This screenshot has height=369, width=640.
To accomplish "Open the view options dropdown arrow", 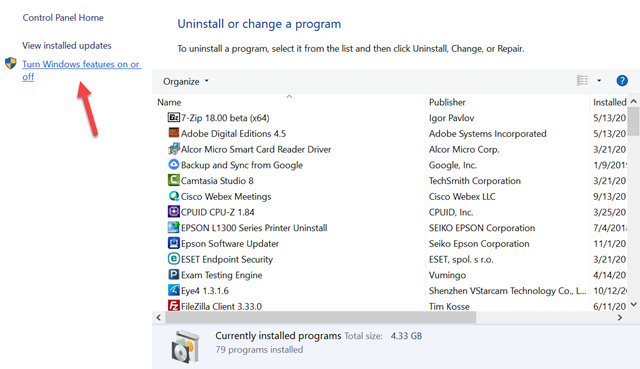I will [x=599, y=81].
